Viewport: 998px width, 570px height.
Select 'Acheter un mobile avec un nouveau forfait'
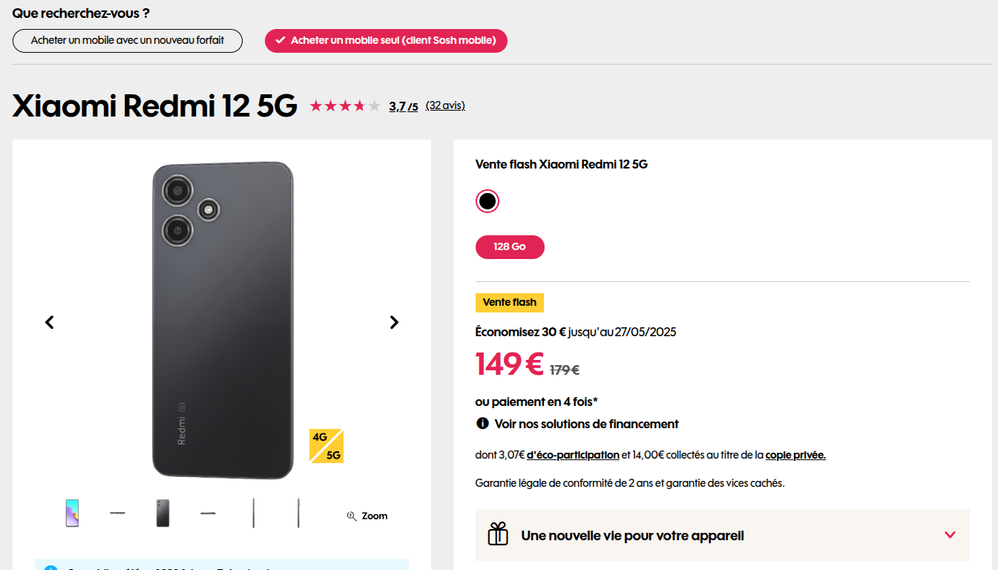(128, 41)
